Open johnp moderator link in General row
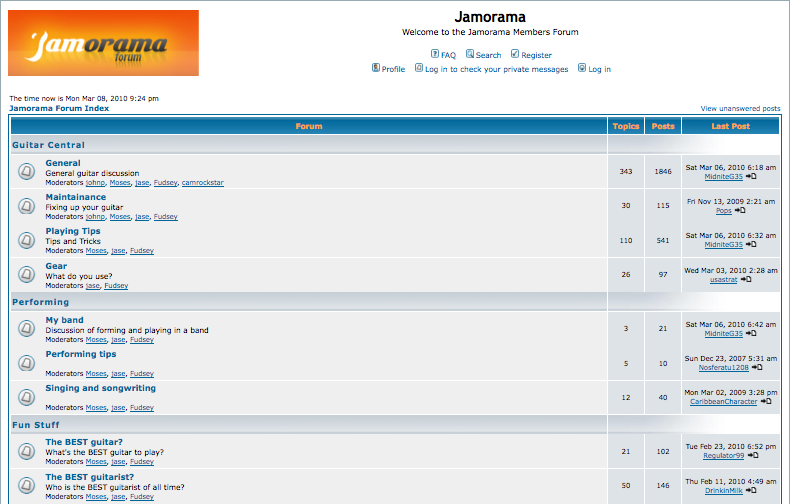Image resolution: width=790 pixels, height=504 pixels. click(x=95, y=182)
